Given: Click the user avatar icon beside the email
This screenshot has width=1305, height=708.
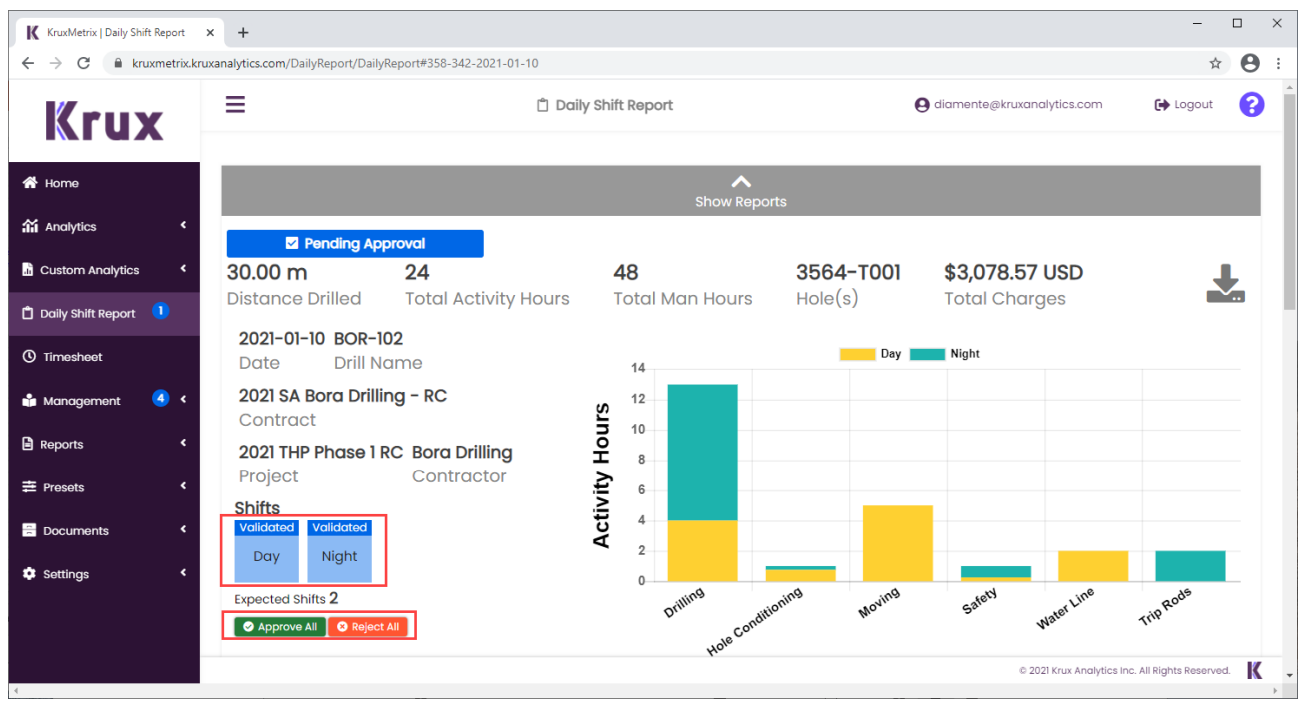Looking at the screenshot, I should click(922, 104).
